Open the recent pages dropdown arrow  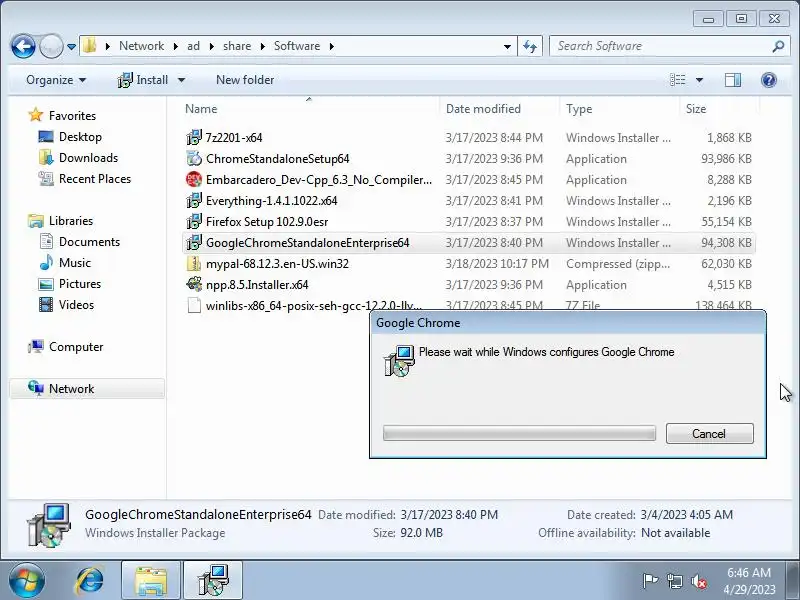(x=71, y=46)
